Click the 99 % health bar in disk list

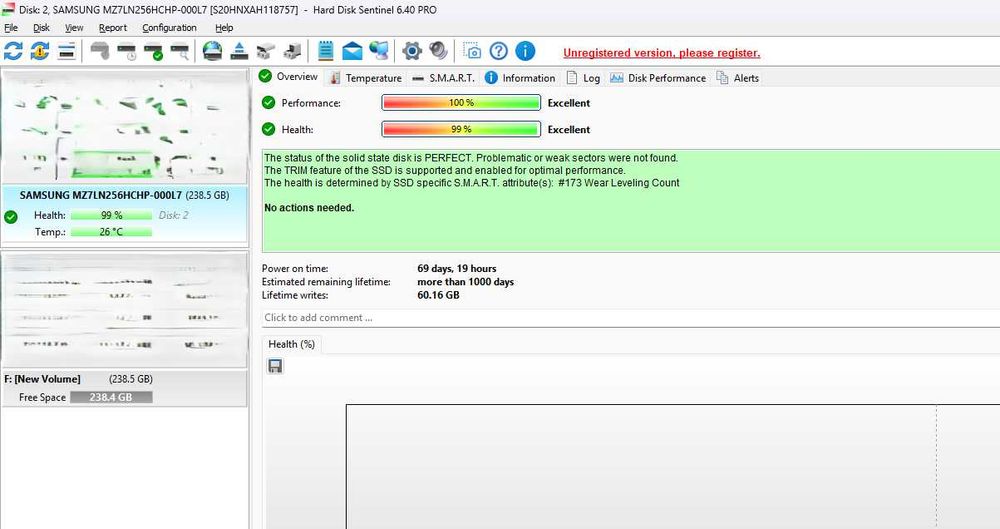point(112,215)
